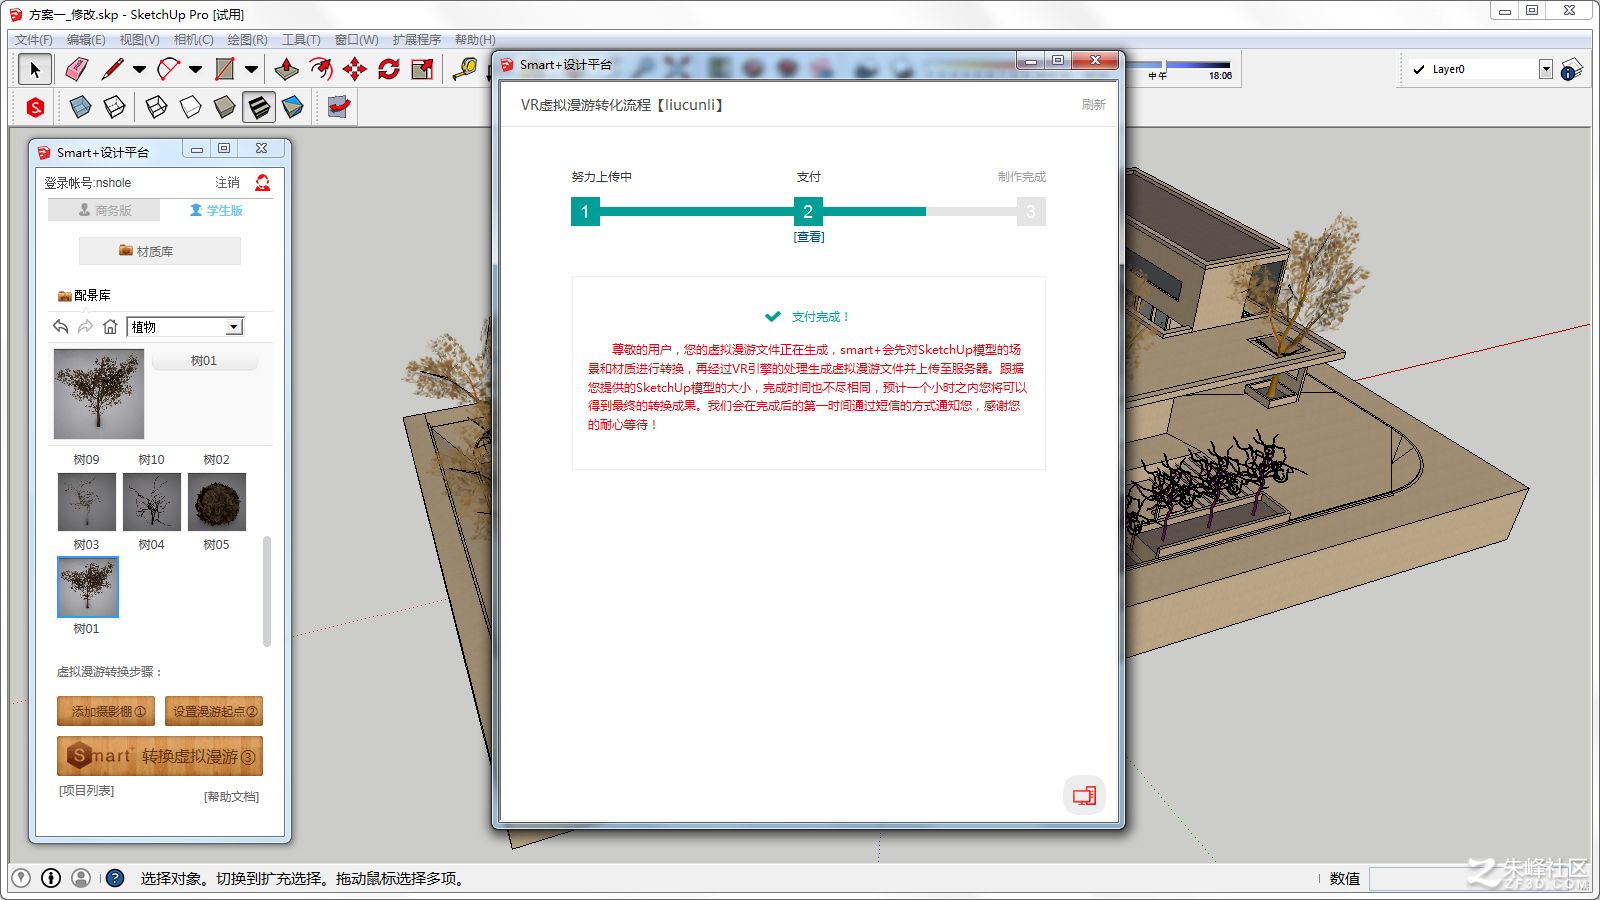Open the 工具(T) menu
This screenshot has height=900, width=1600.
pyautogui.click(x=301, y=40)
